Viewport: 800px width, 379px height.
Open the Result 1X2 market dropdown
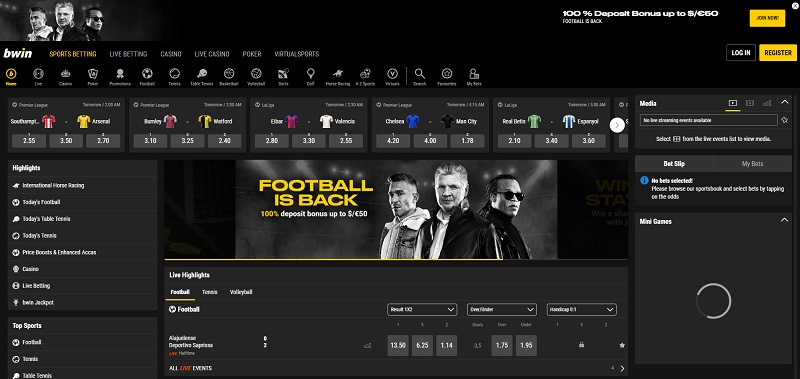coord(422,310)
